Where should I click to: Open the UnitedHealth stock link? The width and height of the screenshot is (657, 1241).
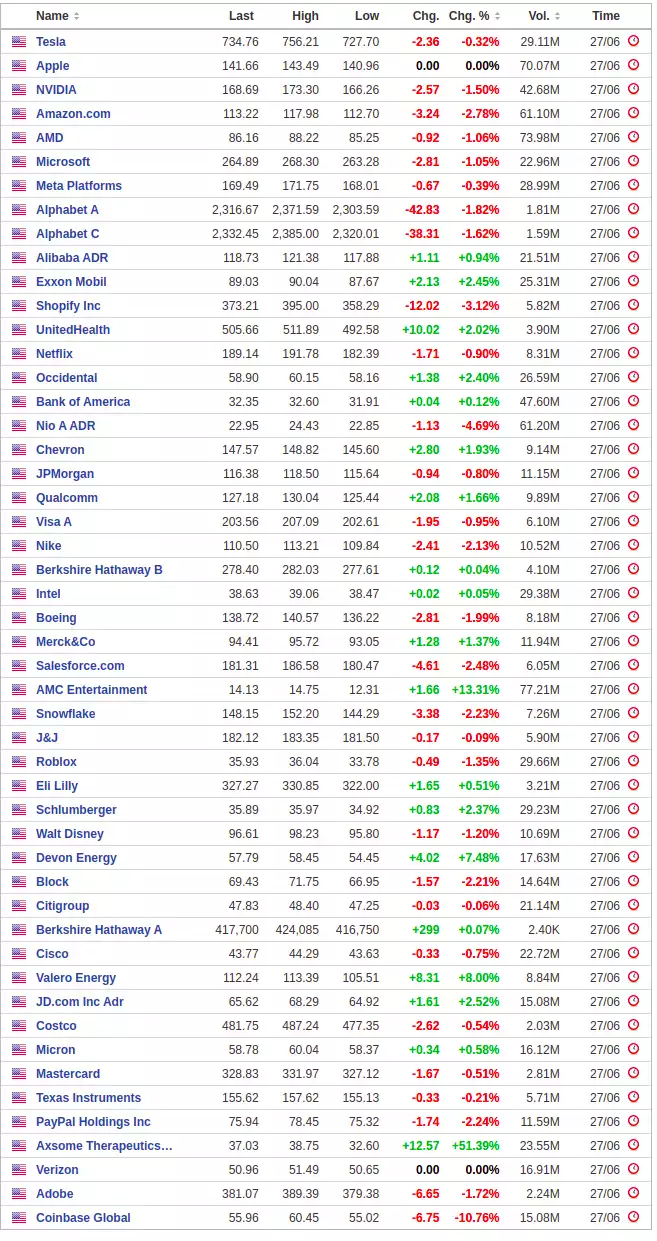pyautogui.click(x=73, y=330)
